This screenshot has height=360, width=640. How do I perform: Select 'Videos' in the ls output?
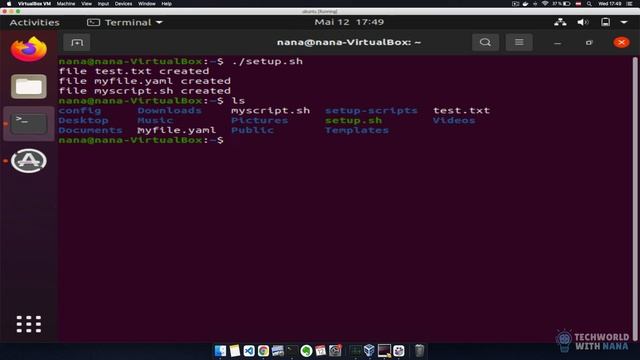point(454,120)
